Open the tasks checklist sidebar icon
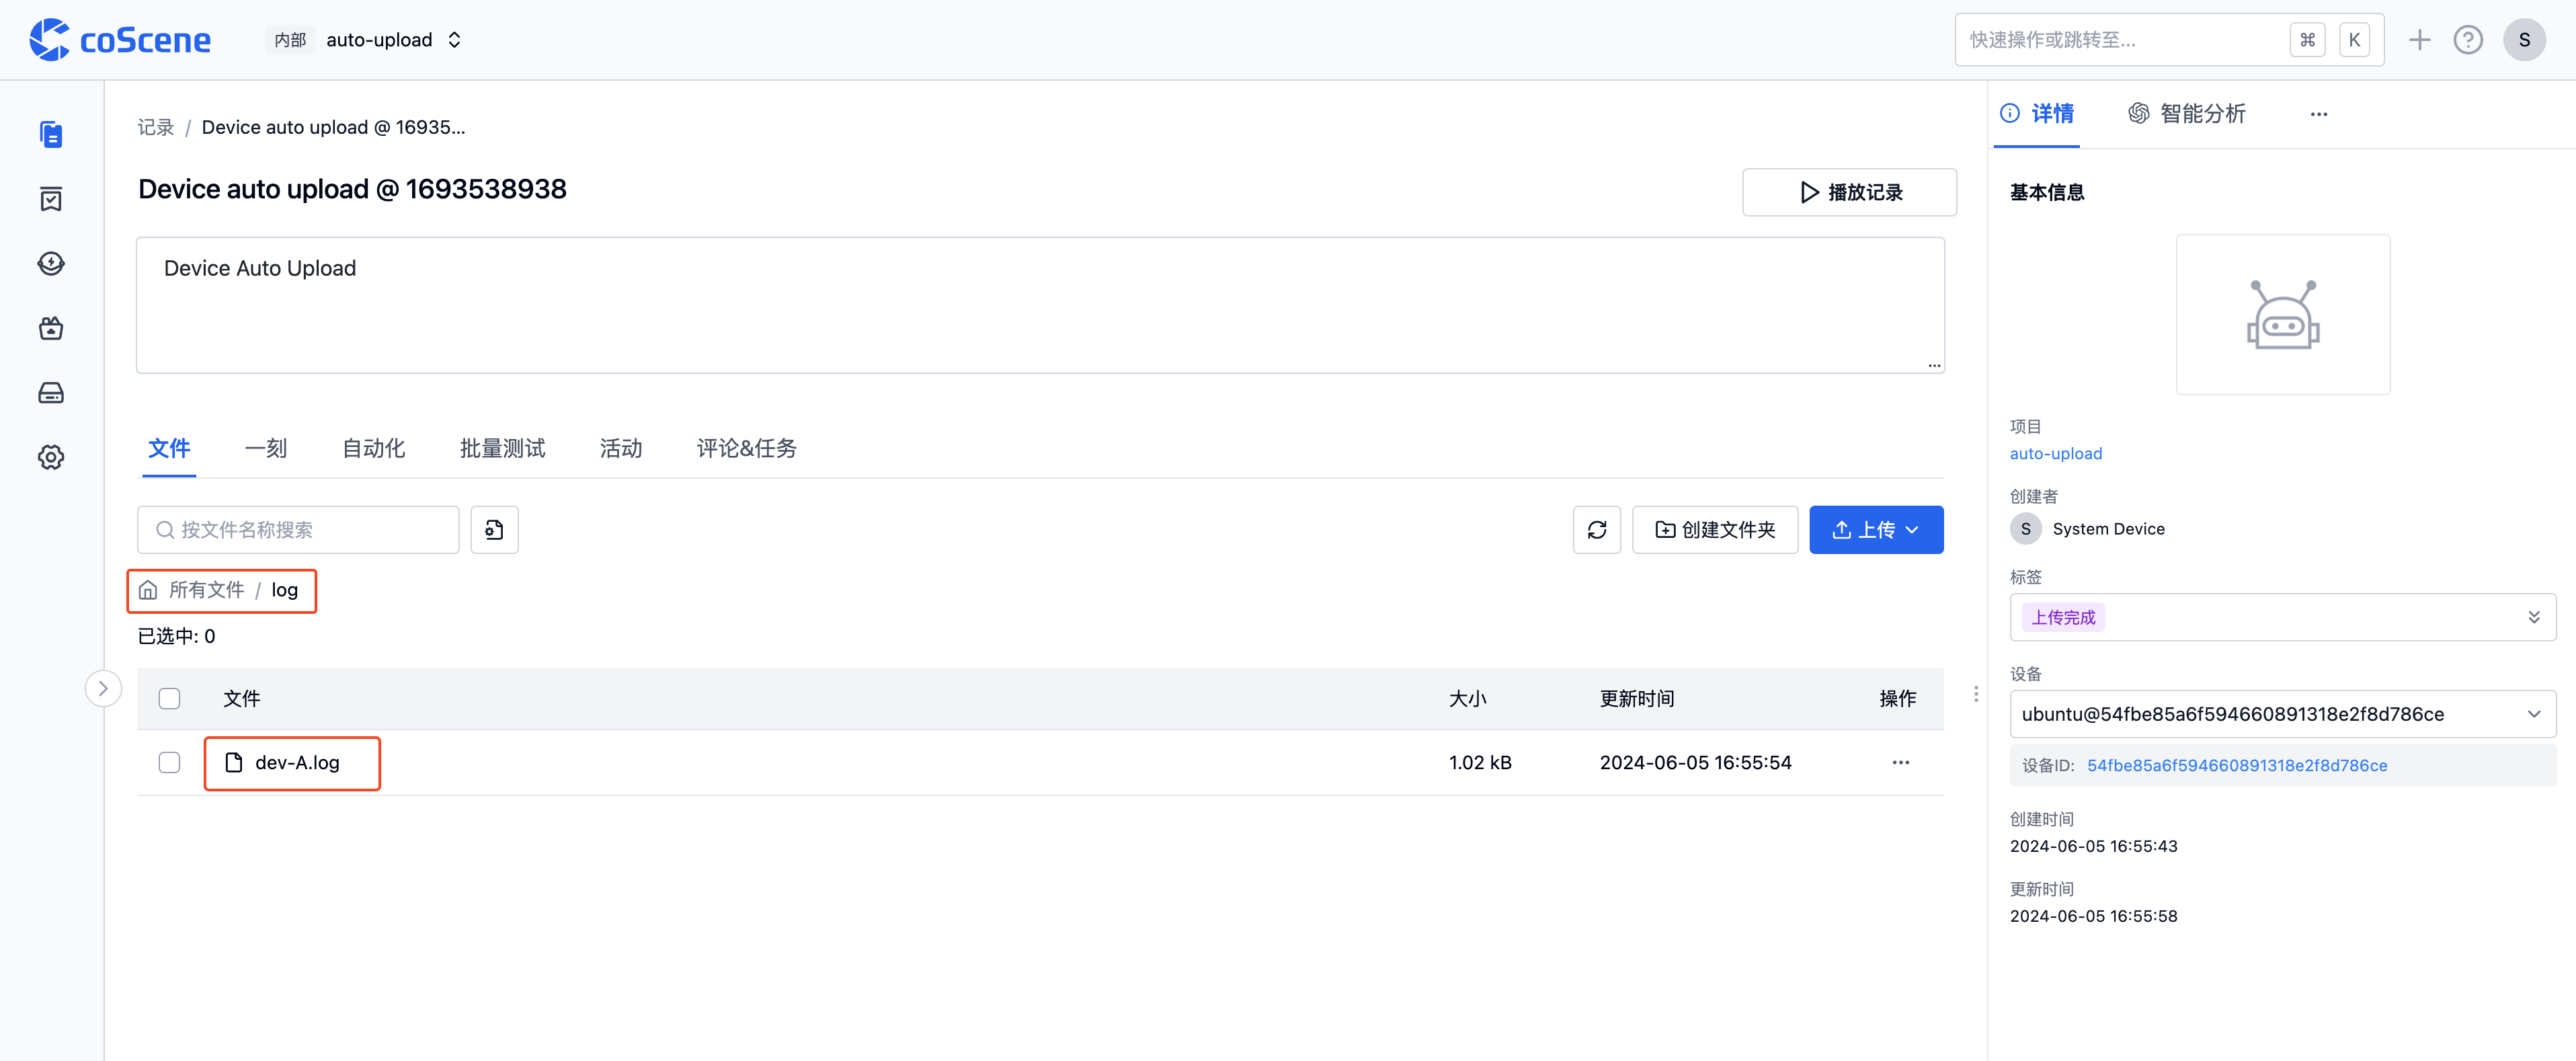Screen dimensions: 2576x1061 [51, 199]
